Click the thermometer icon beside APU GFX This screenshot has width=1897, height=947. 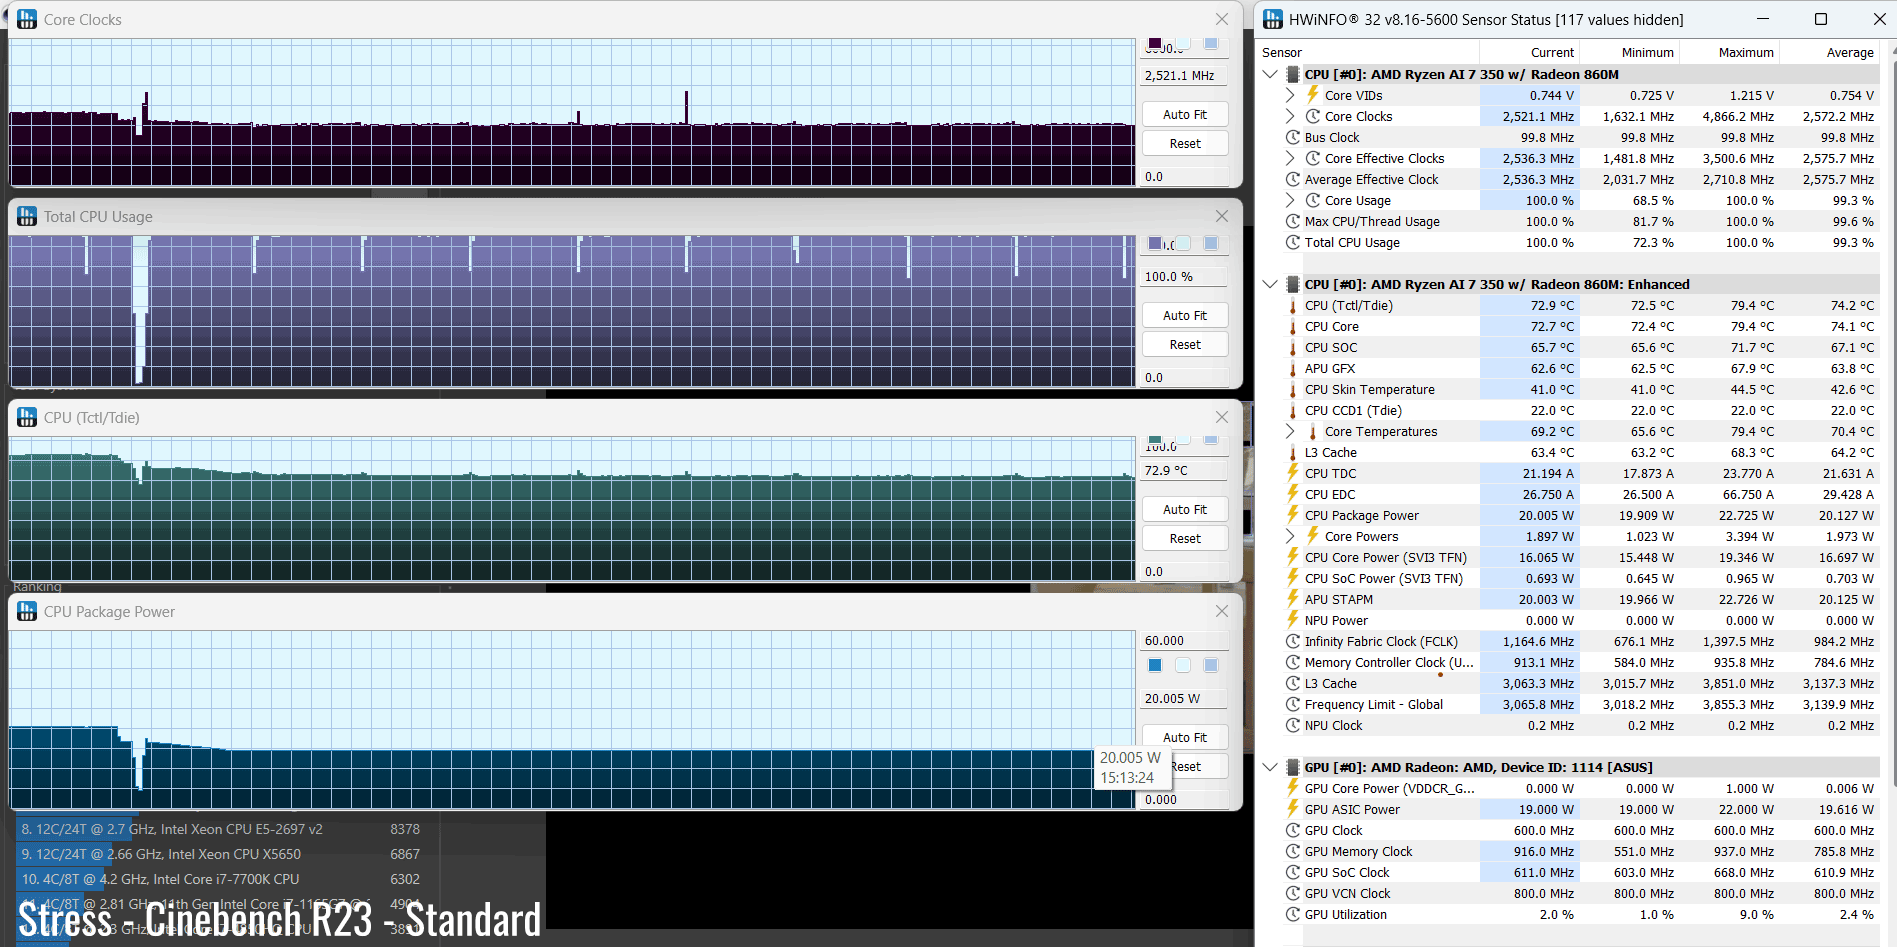tap(1293, 368)
